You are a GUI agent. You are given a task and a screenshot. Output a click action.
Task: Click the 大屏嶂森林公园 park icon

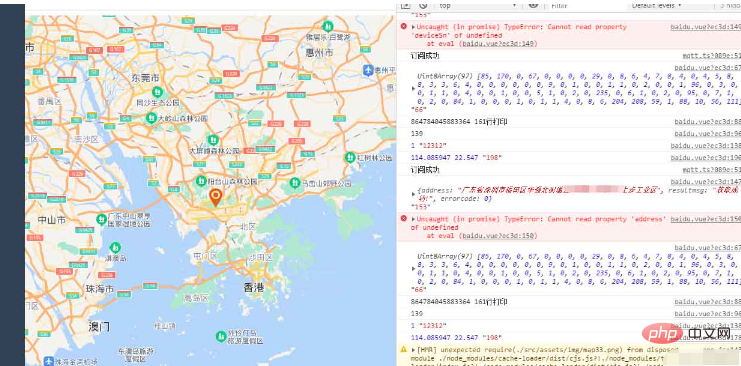point(213,139)
